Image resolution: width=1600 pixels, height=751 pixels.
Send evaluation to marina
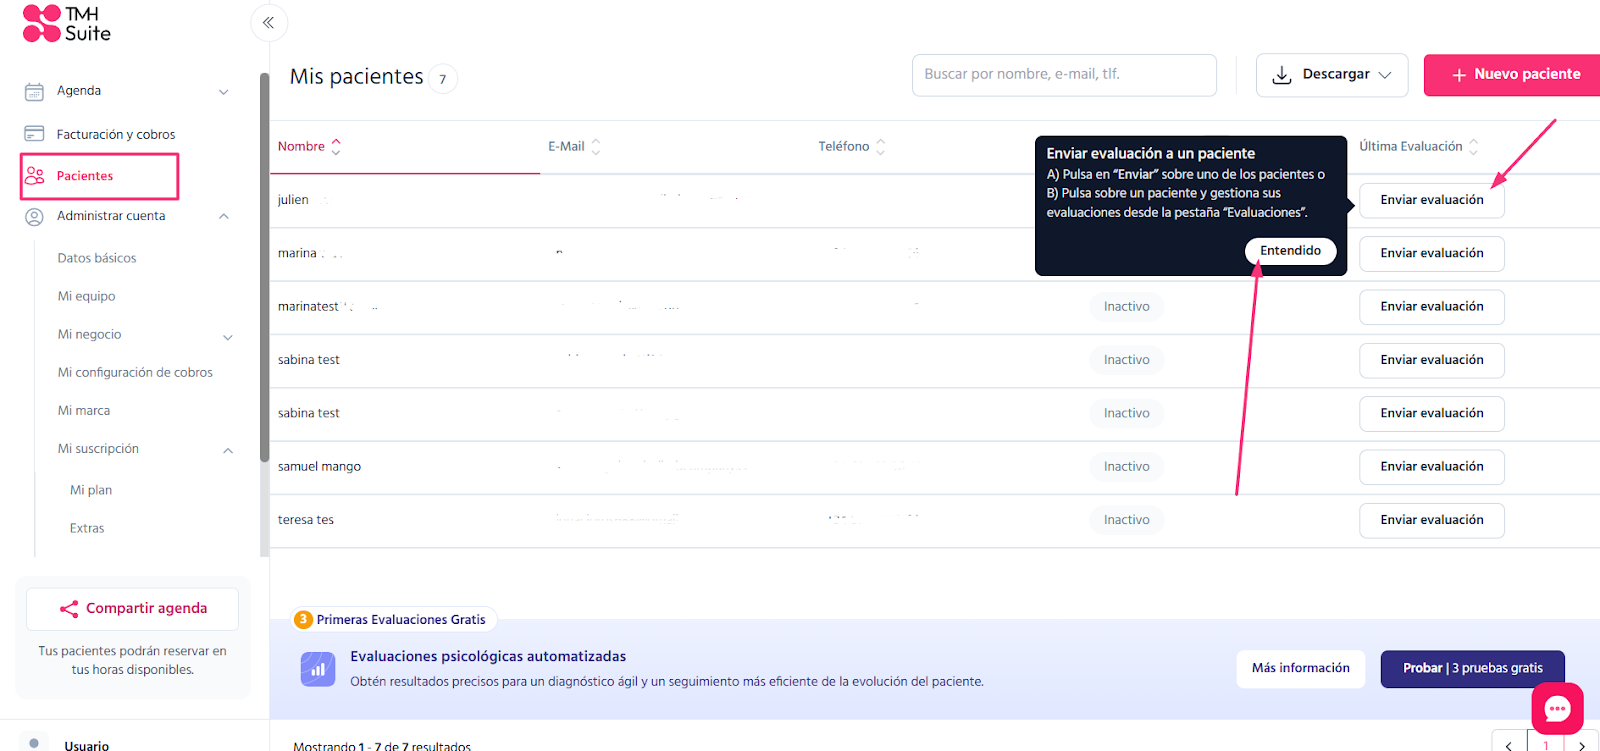tap(1432, 253)
